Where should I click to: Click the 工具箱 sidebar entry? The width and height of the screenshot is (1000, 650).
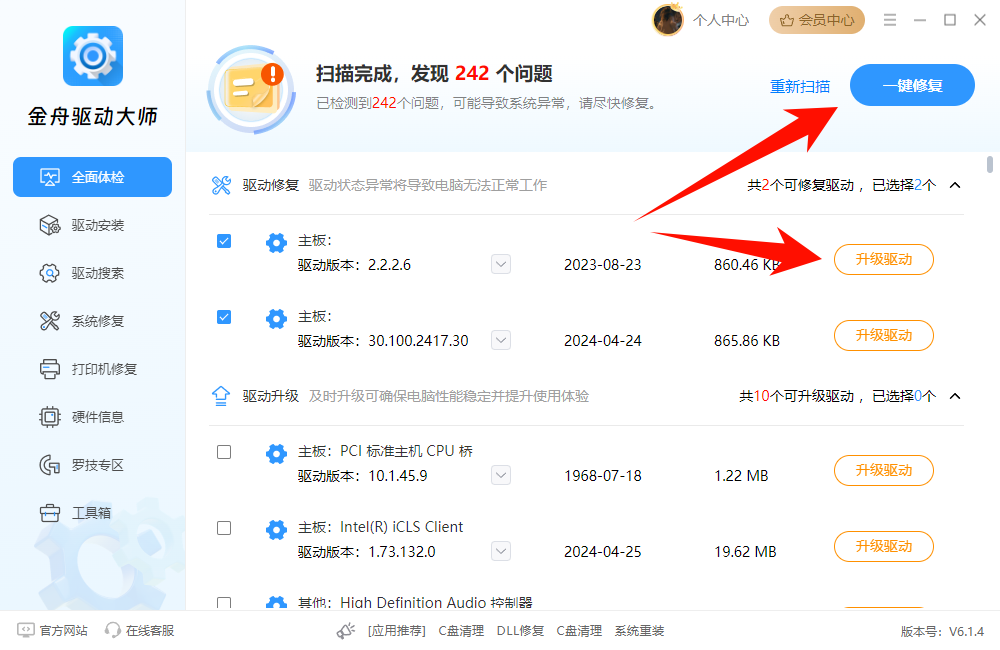[92, 513]
